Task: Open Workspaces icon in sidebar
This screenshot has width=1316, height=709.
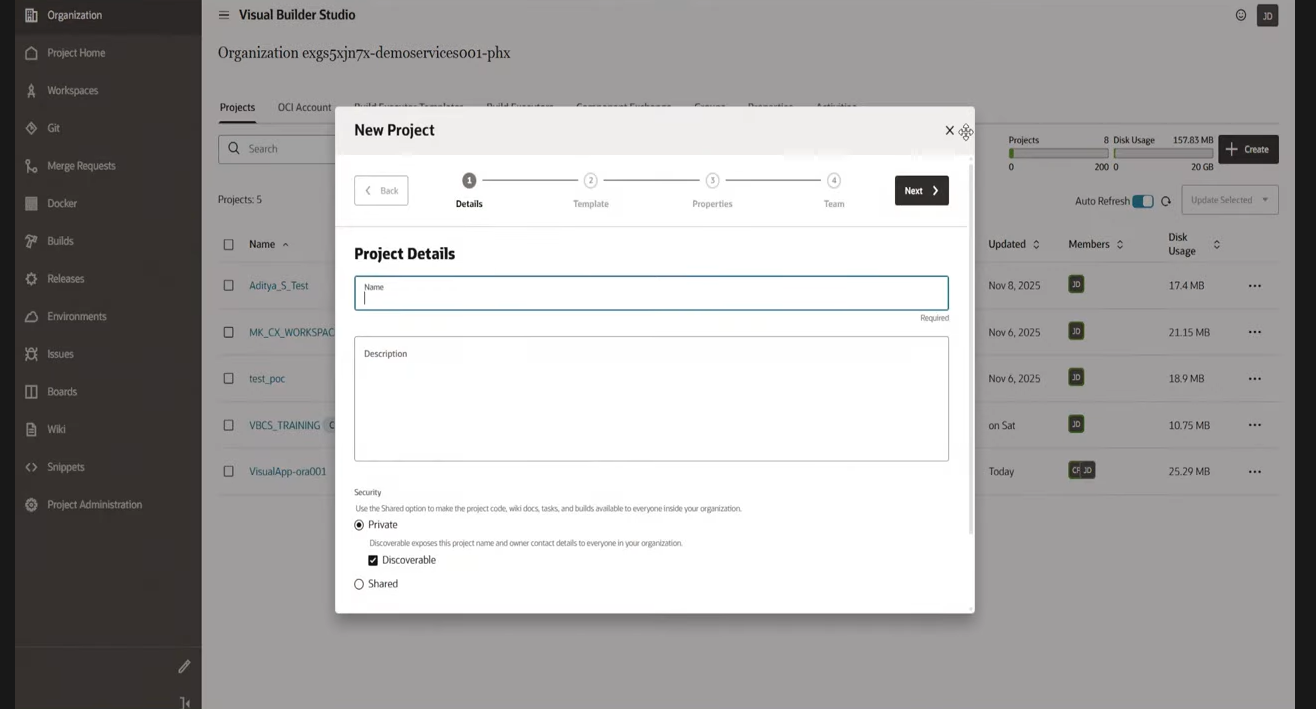Action: click(x=31, y=90)
